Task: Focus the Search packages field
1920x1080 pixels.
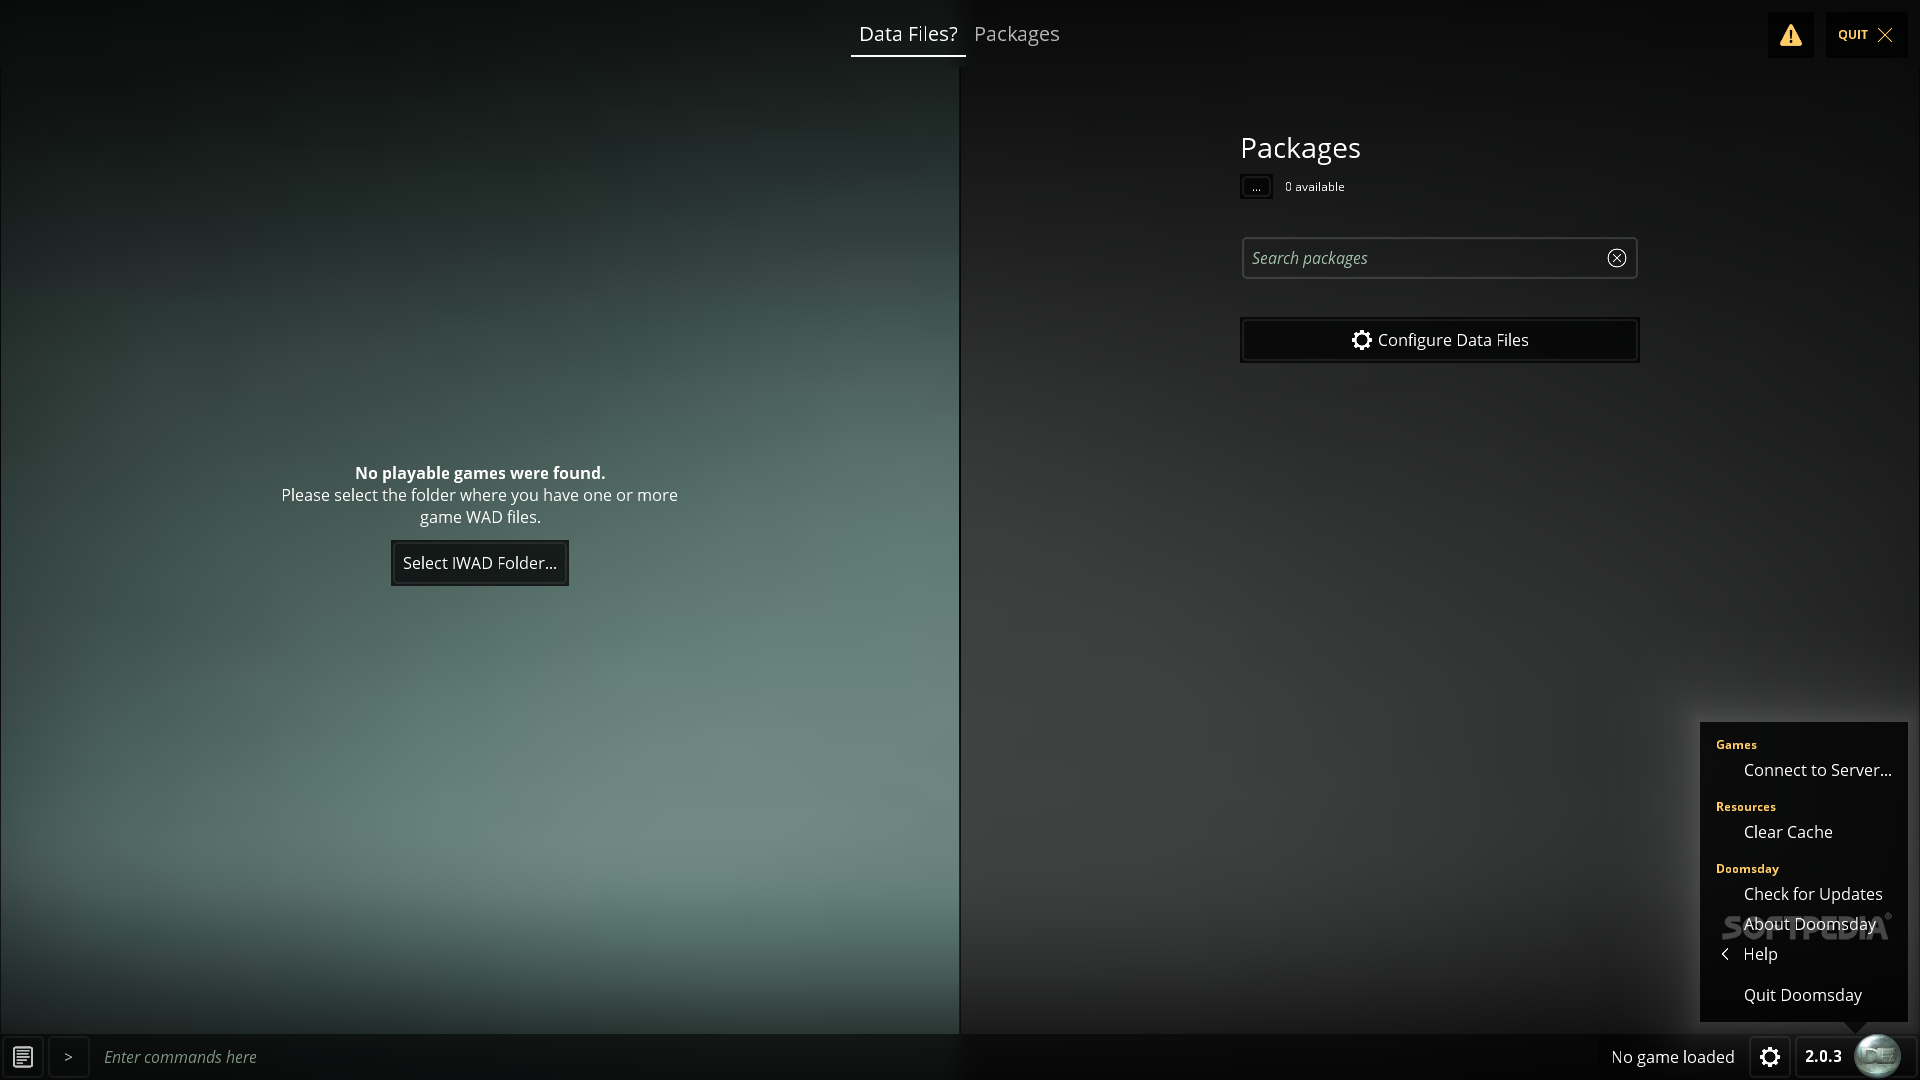Action: click(1438, 258)
